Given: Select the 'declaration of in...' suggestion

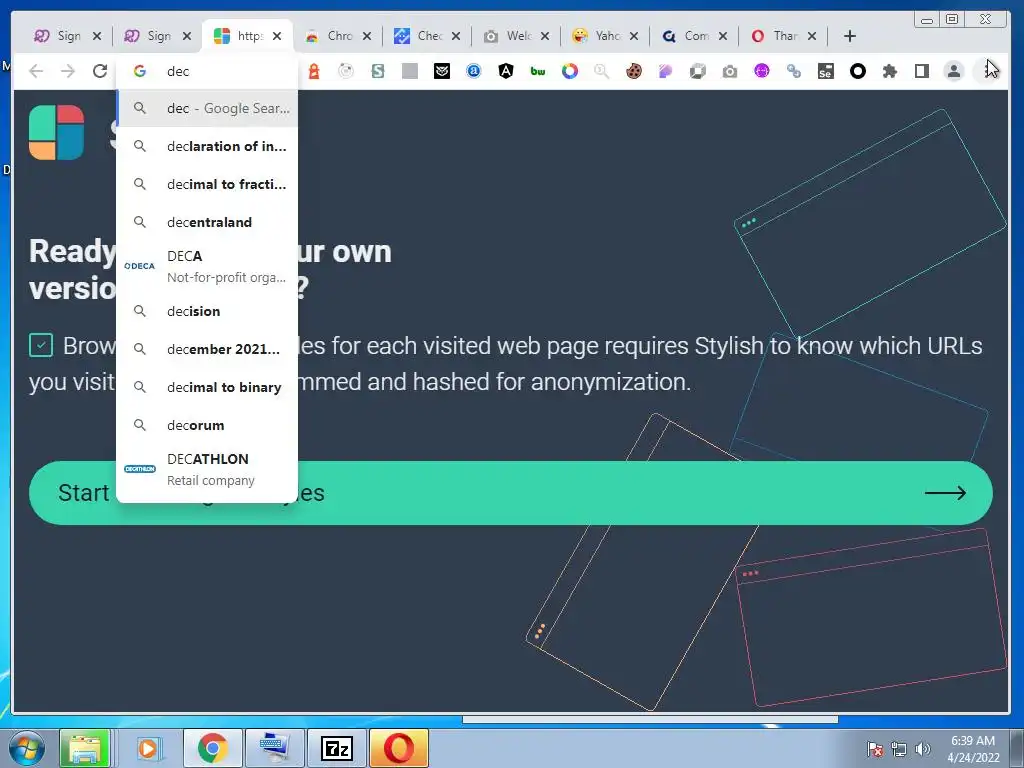Looking at the screenshot, I should pyautogui.click(x=207, y=146).
